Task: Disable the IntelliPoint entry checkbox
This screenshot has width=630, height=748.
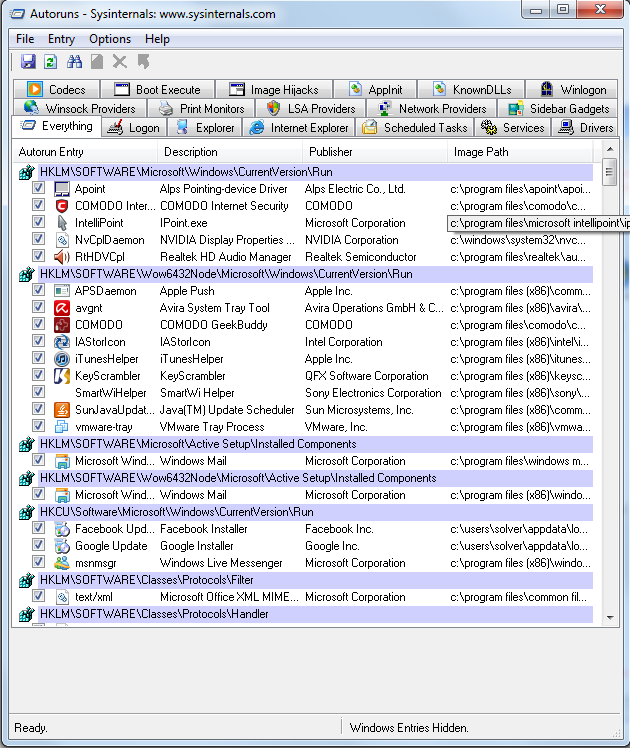Action: [38, 222]
